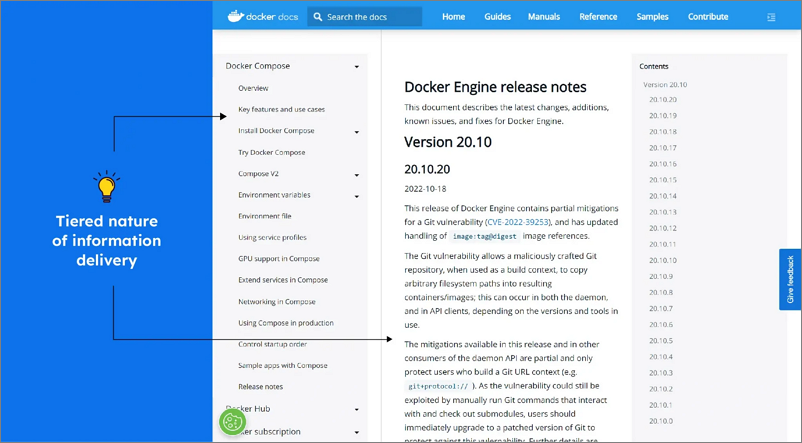Open the Manuals nav item
The image size is (802, 443).
pyautogui.click(x=544, y=17)
